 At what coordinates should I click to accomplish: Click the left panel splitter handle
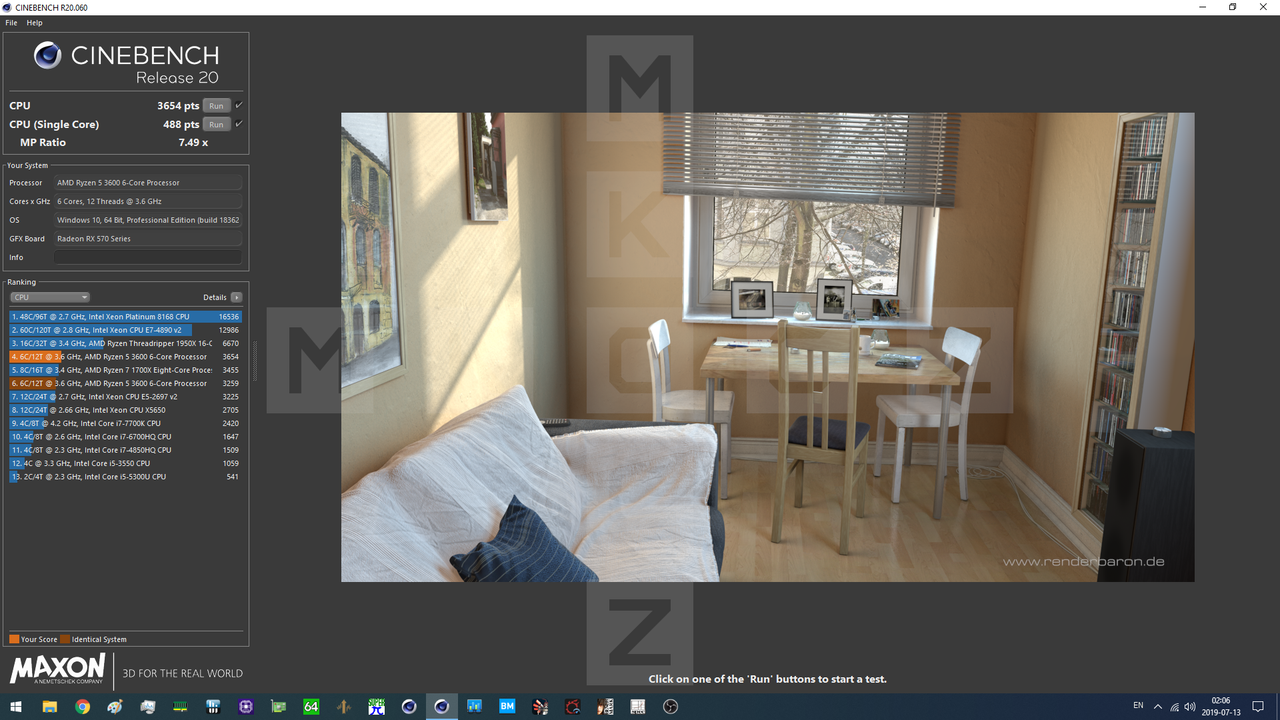pyautogui.click(x=254, y=360)
